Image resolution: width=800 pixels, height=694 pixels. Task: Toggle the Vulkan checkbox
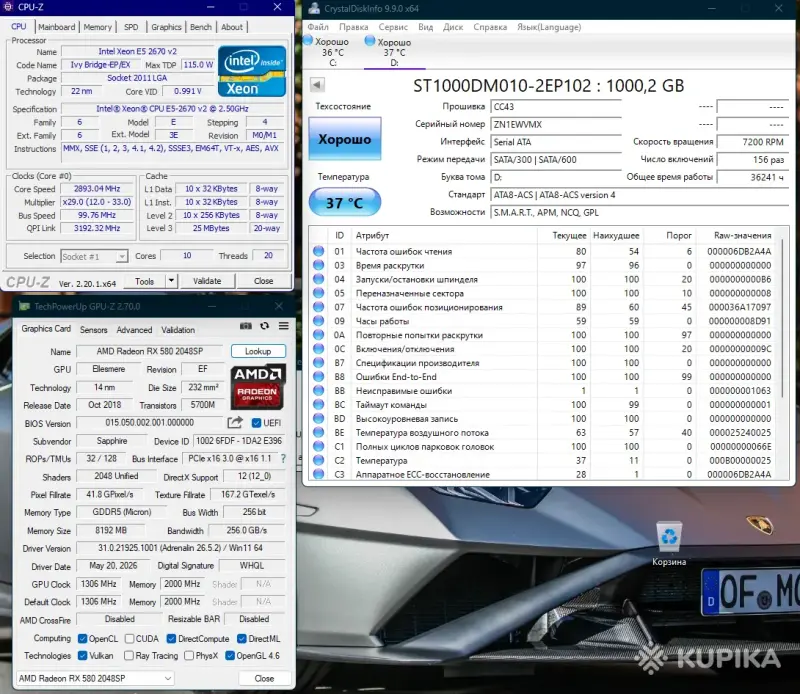pyautogui.click(x=82, y=655)
